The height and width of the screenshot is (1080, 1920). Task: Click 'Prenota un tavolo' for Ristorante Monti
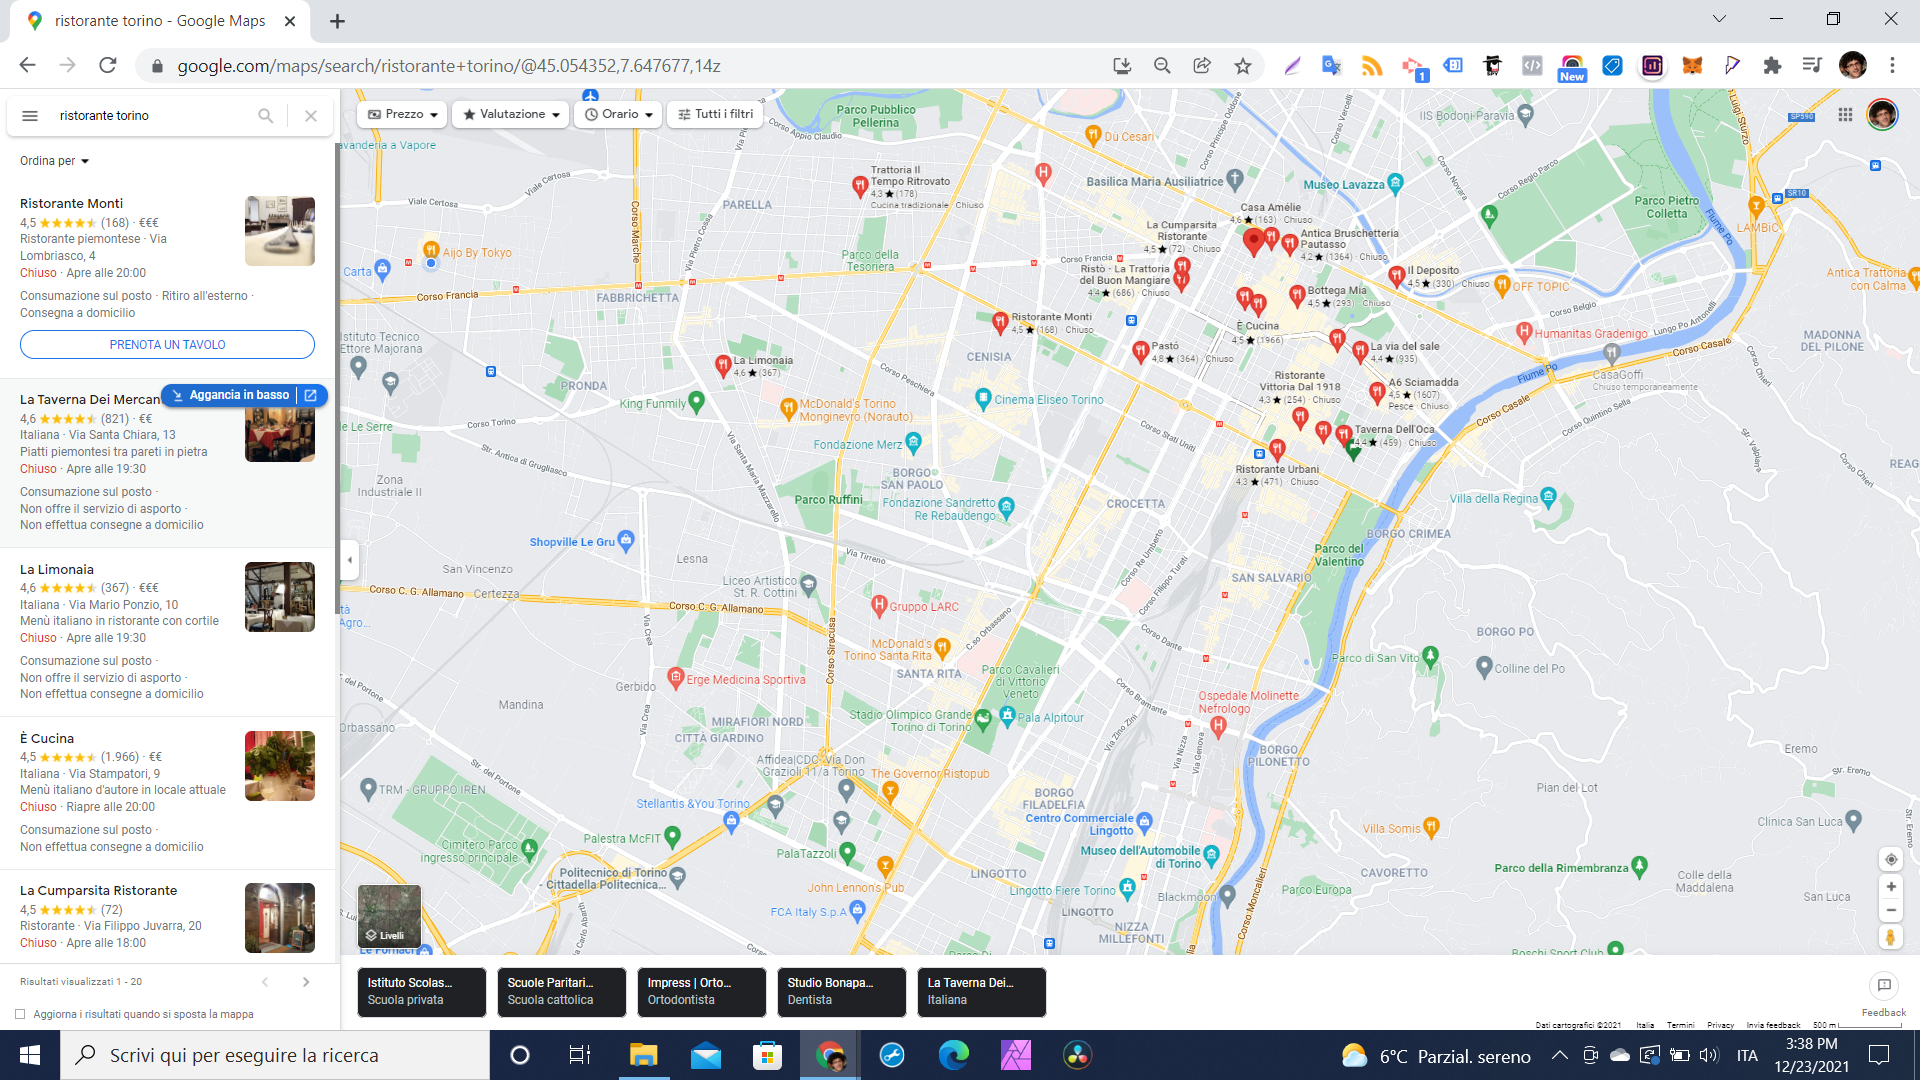point(167,345)
